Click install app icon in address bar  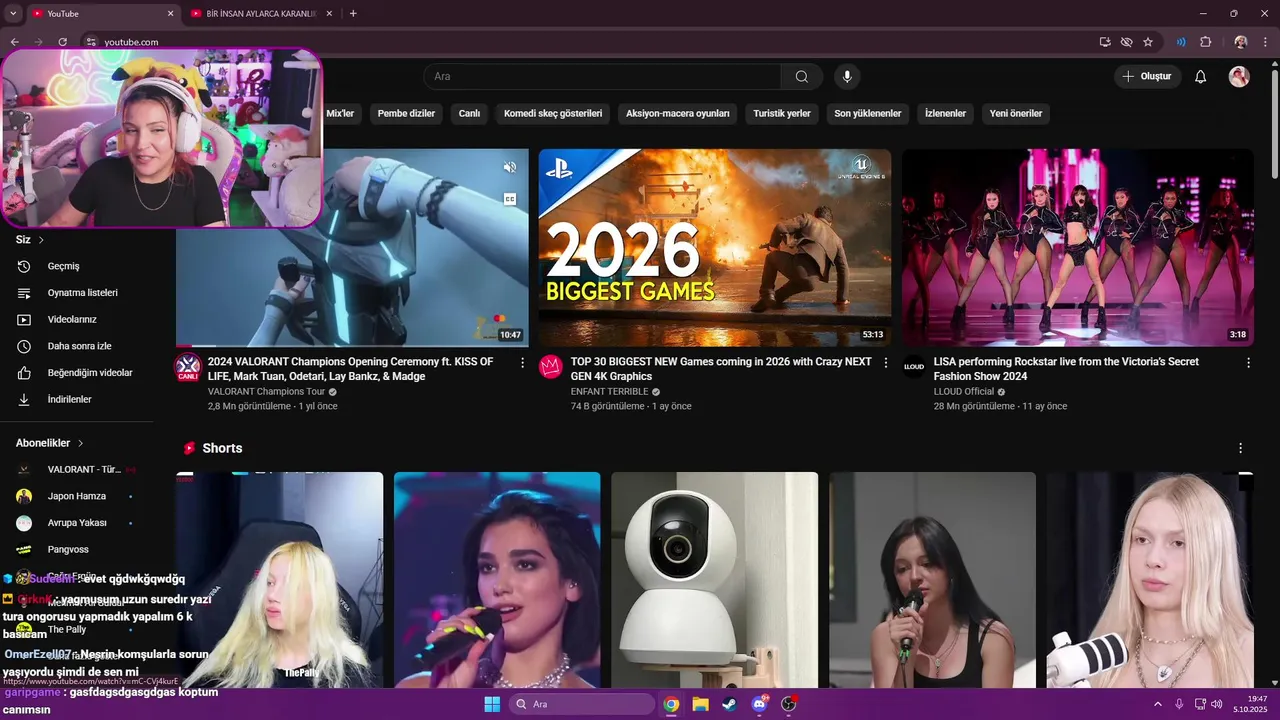1105,42
